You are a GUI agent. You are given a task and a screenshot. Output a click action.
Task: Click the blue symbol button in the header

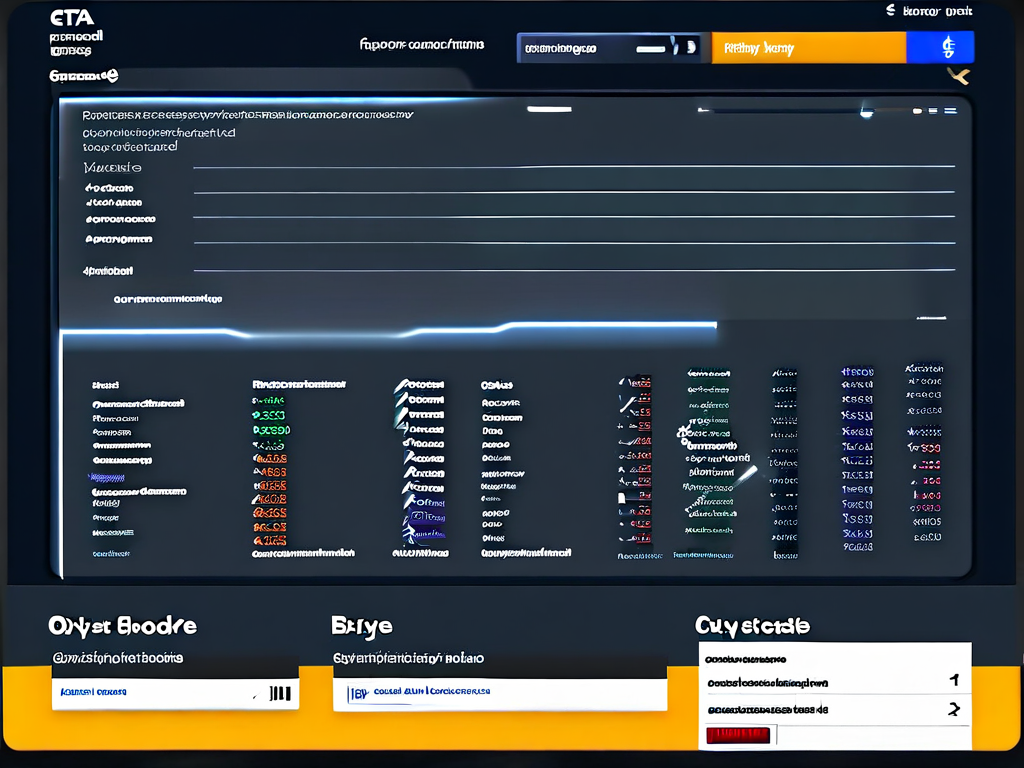(x=946, y=47)
